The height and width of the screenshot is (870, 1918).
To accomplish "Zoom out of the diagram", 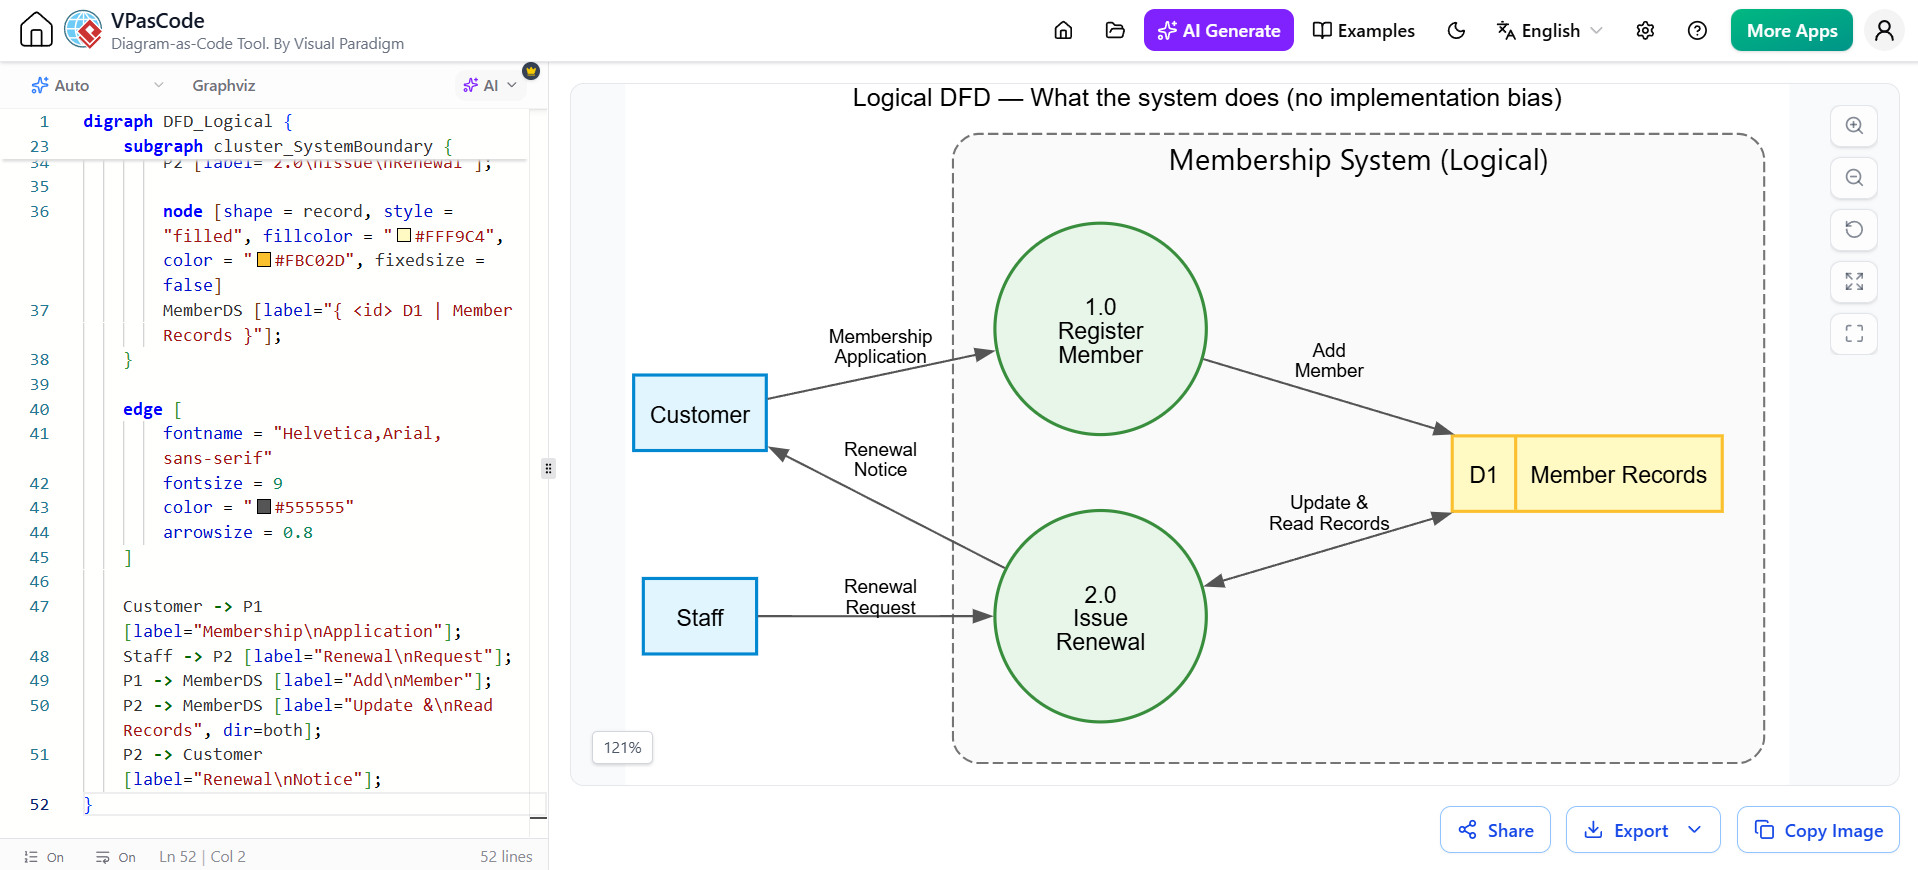I will pyautogui.click(x=1854, y=178).
